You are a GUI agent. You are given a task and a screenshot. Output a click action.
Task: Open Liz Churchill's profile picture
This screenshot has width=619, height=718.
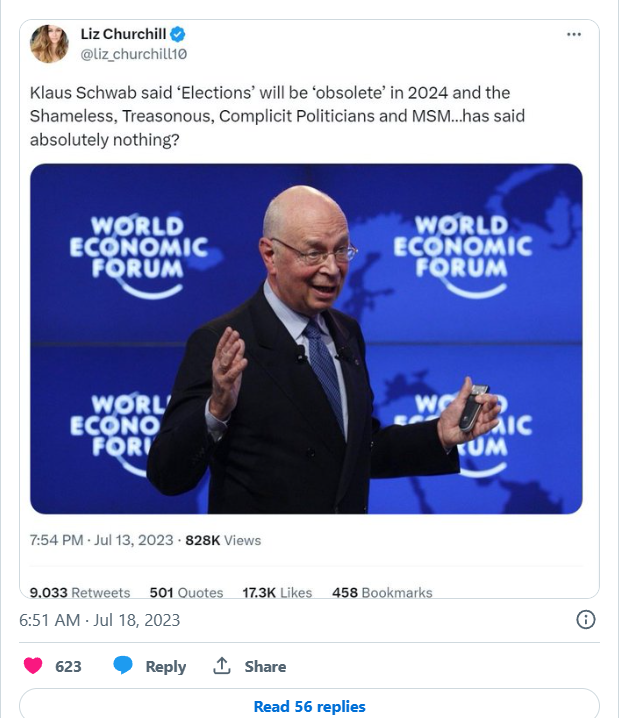click(x=49, y=44)
